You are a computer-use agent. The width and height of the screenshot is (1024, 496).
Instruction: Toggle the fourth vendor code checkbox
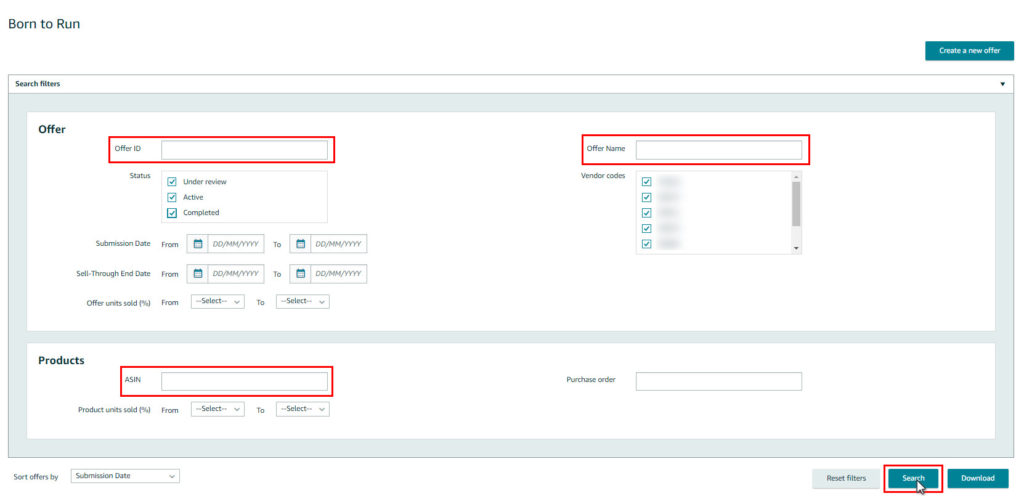[647, 228]
